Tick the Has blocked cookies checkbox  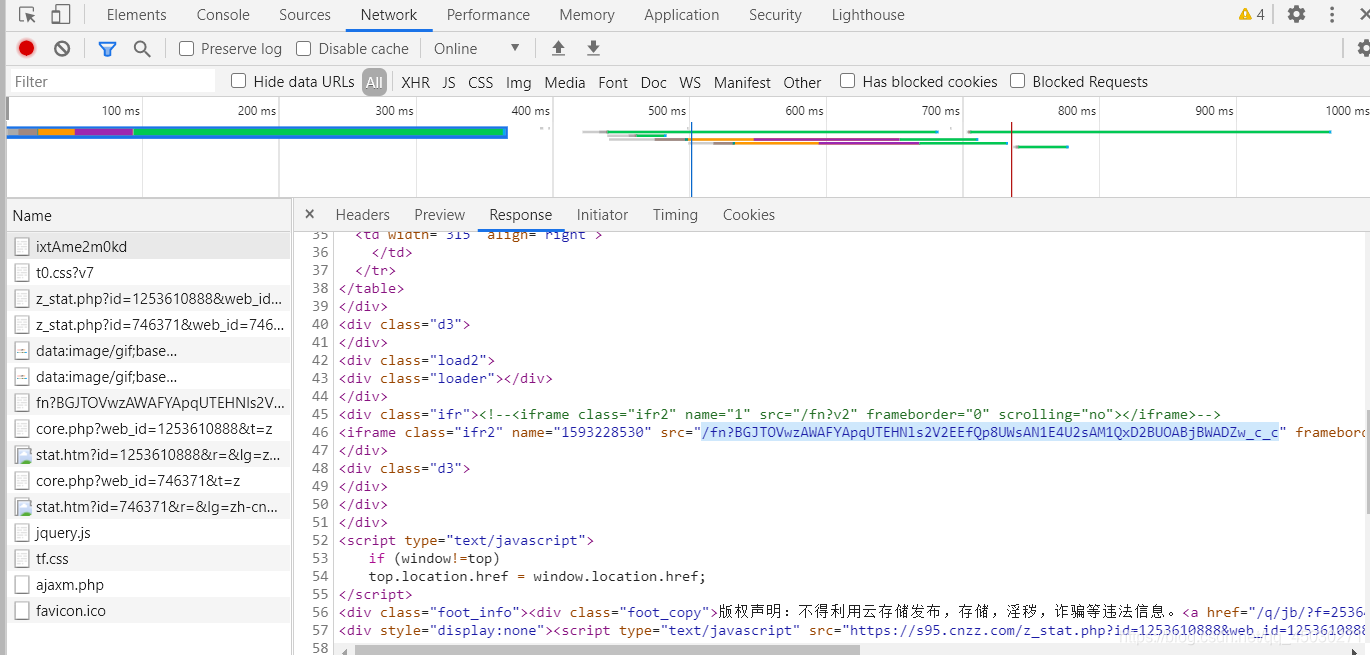pos(847,81)
